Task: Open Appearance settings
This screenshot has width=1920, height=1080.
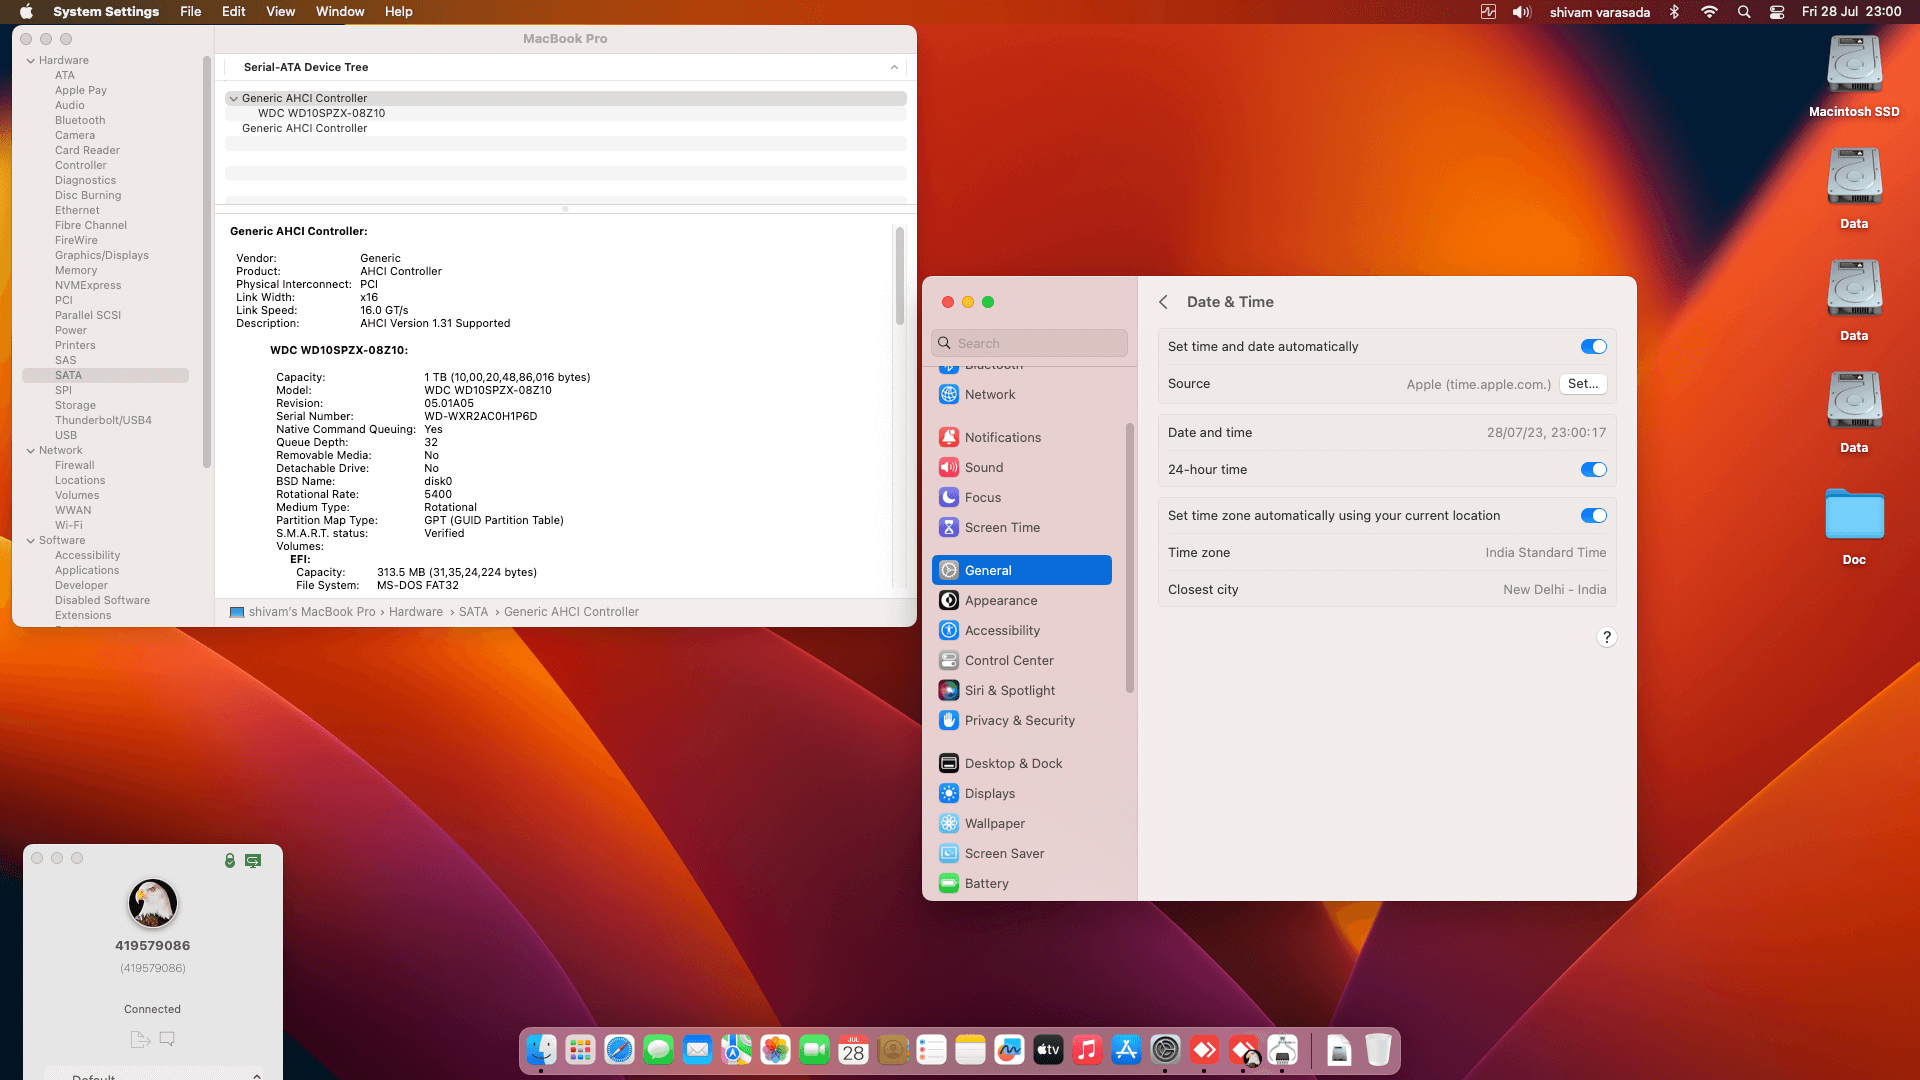Action: [1000, 600]
